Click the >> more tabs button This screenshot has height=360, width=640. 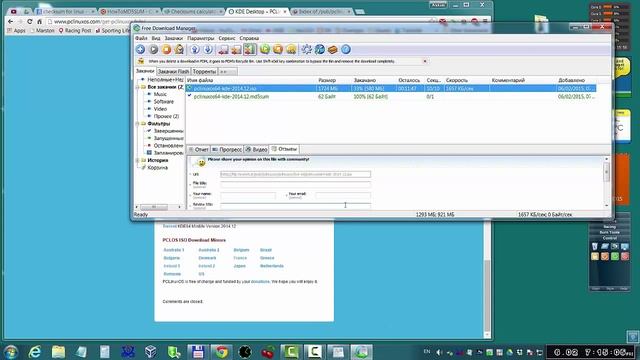coord(228,71)
